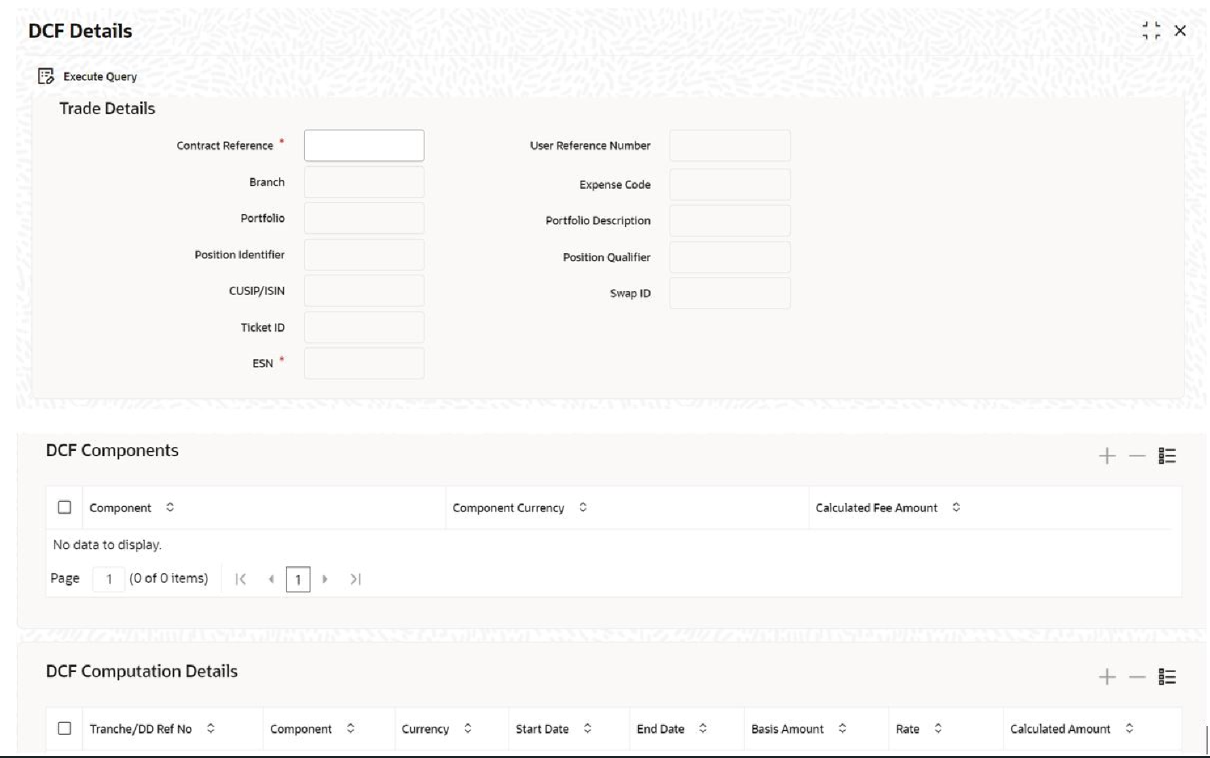Click the Position Identifier field
The height and width of the screenshot is (758, 1210).
click(x=364, y=255)
